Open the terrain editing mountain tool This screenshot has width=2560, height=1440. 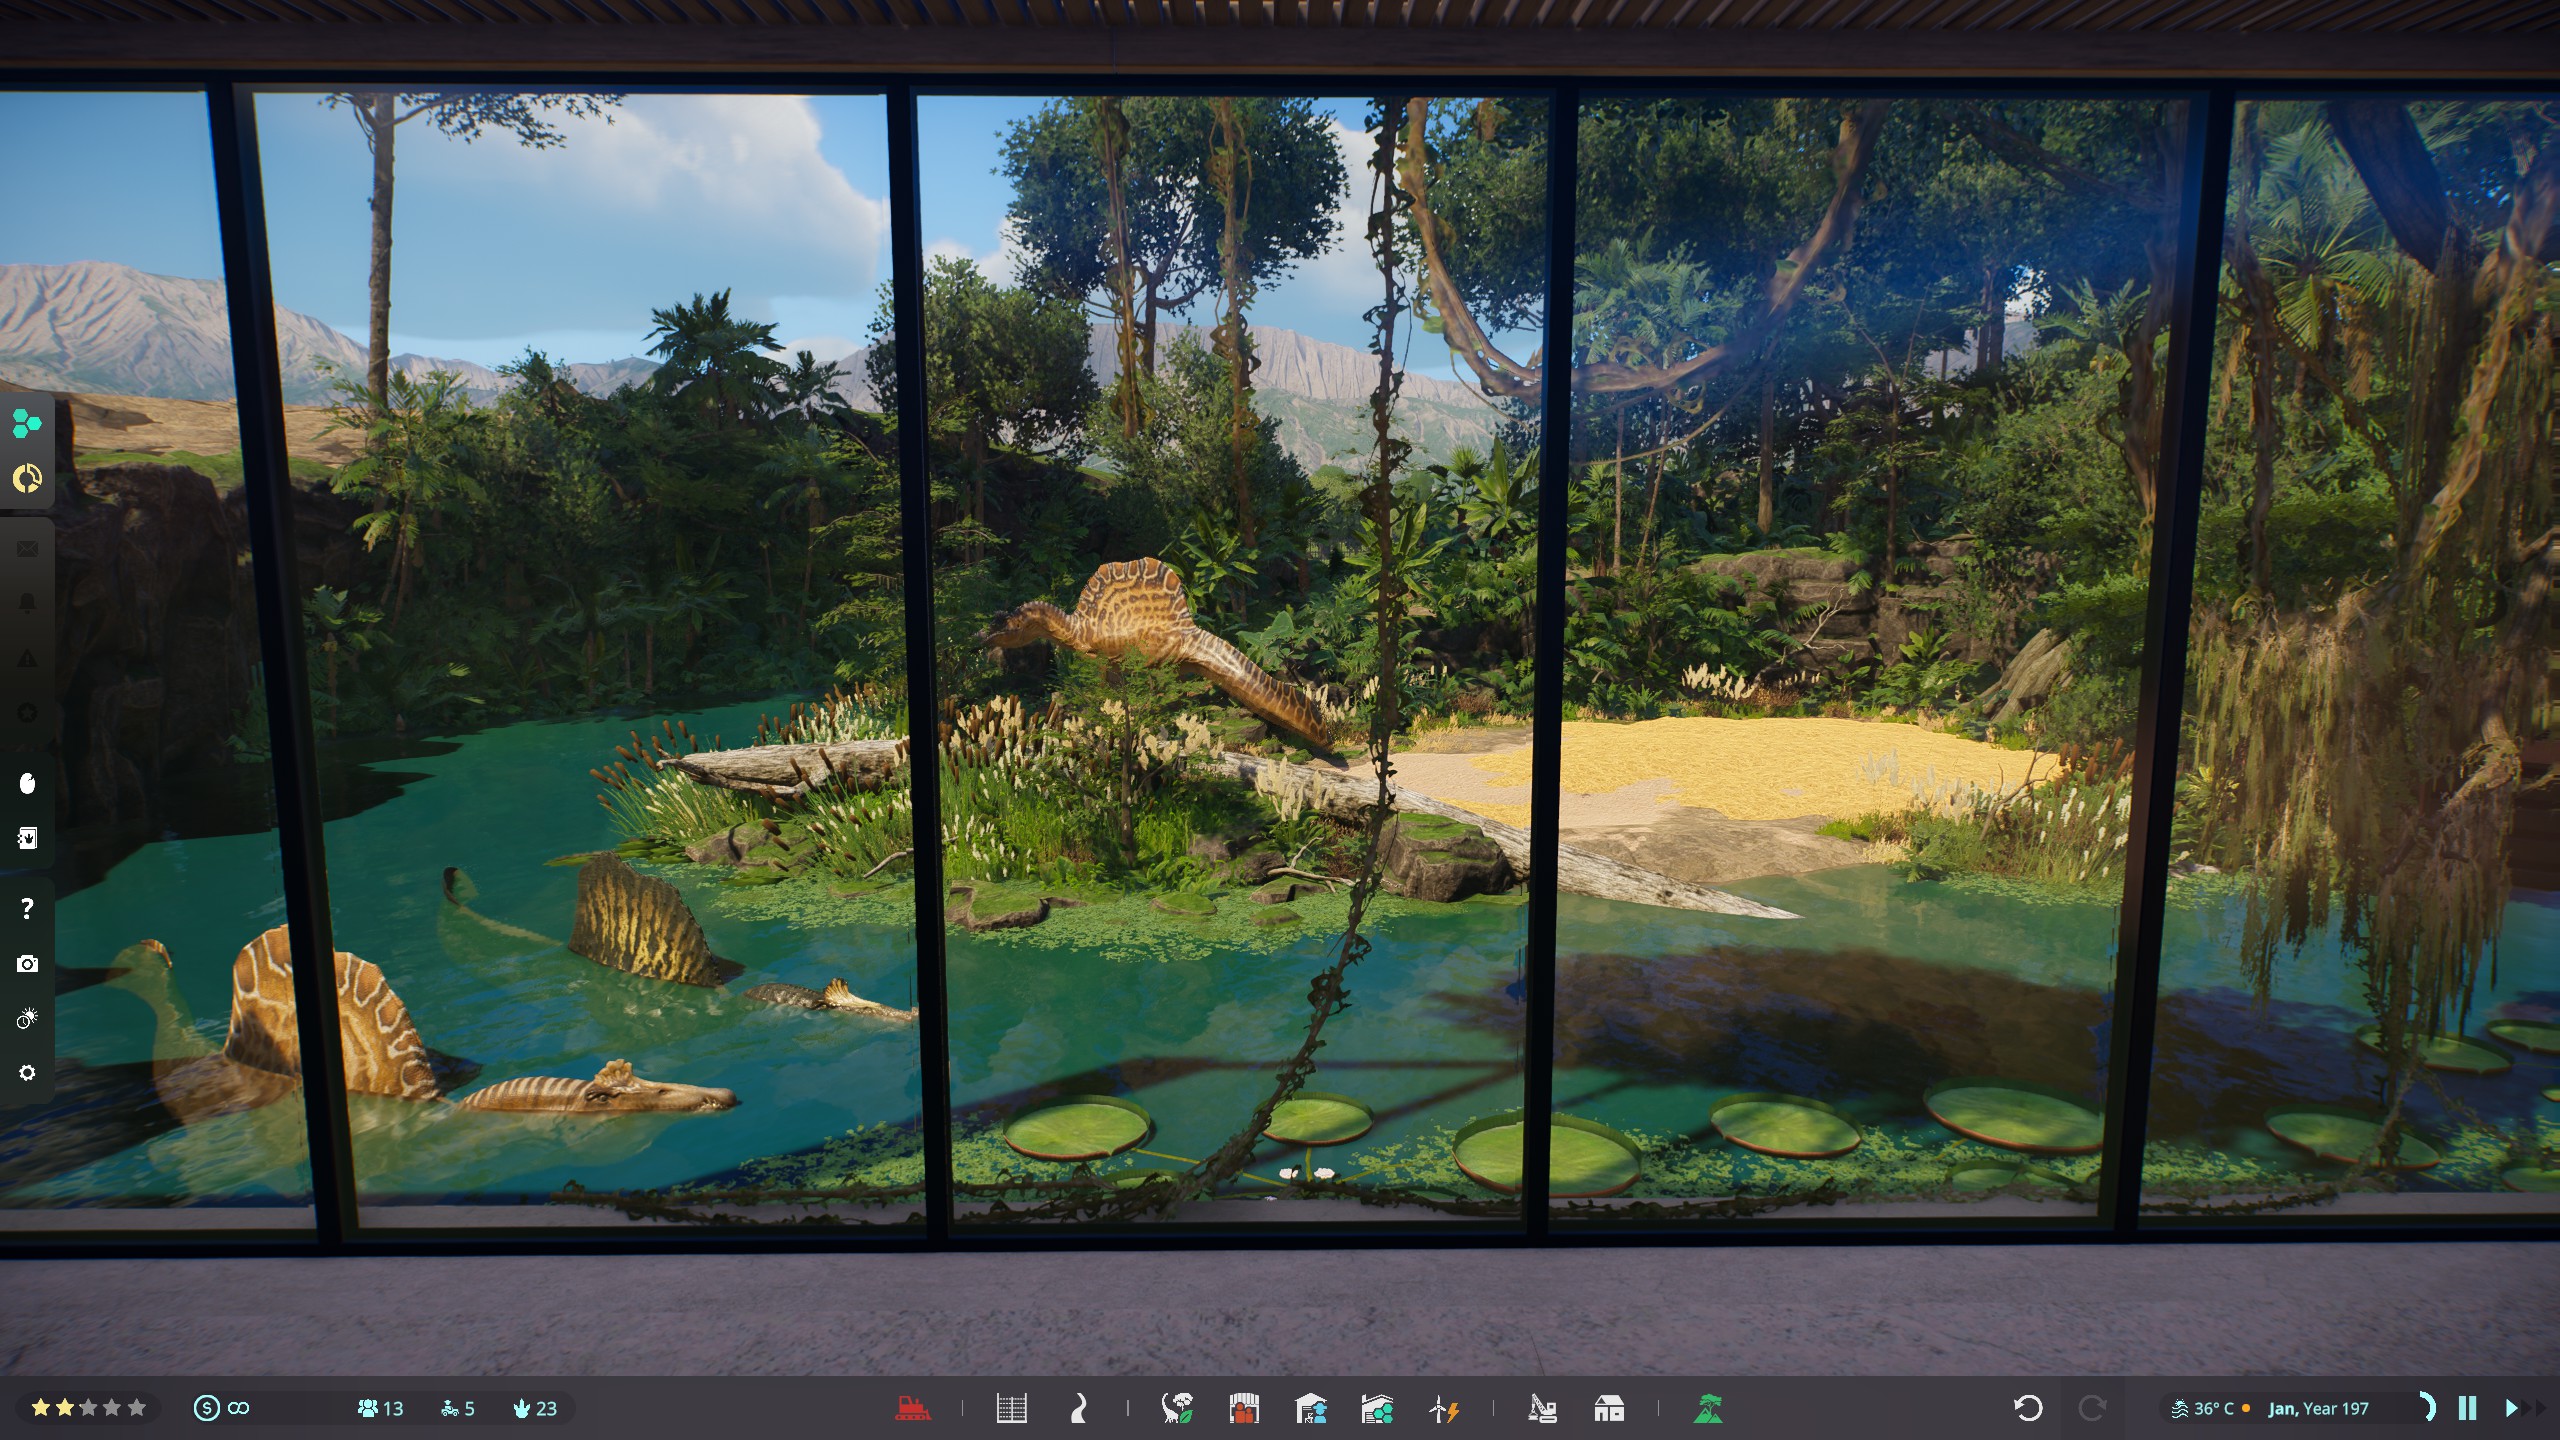coord(1707,1409)
